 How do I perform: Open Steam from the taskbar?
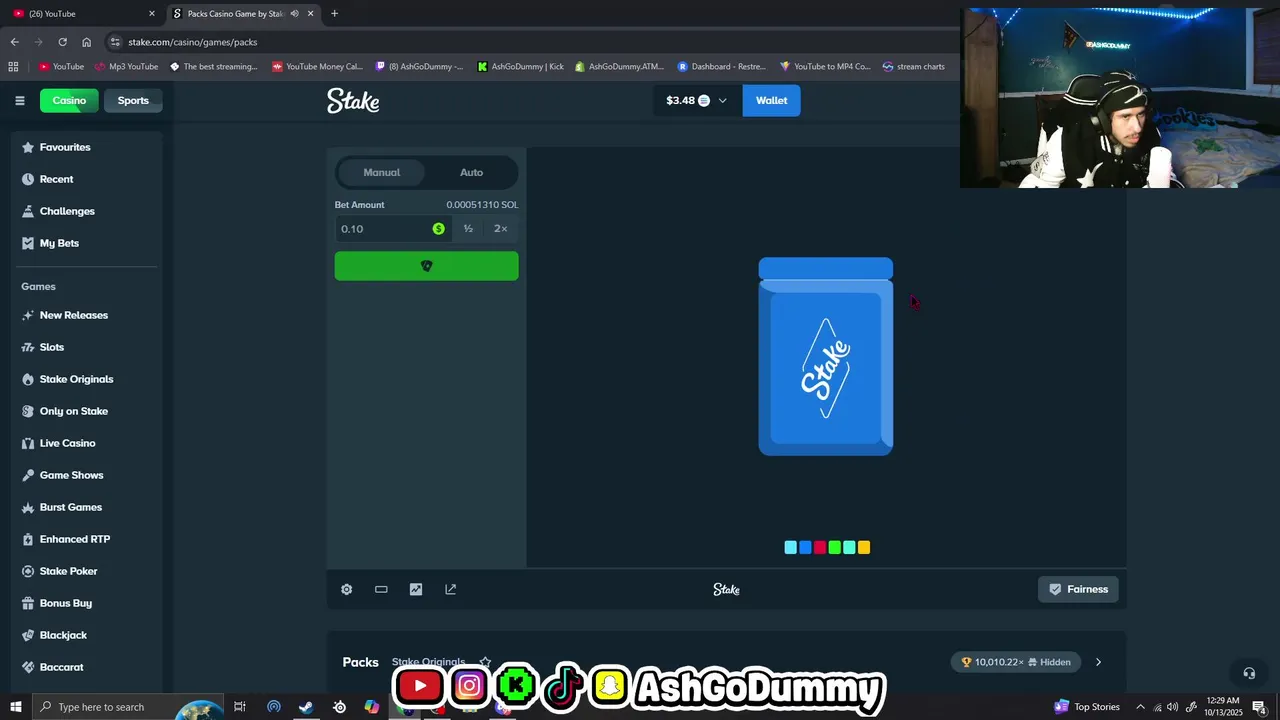[x=306, y=707]
